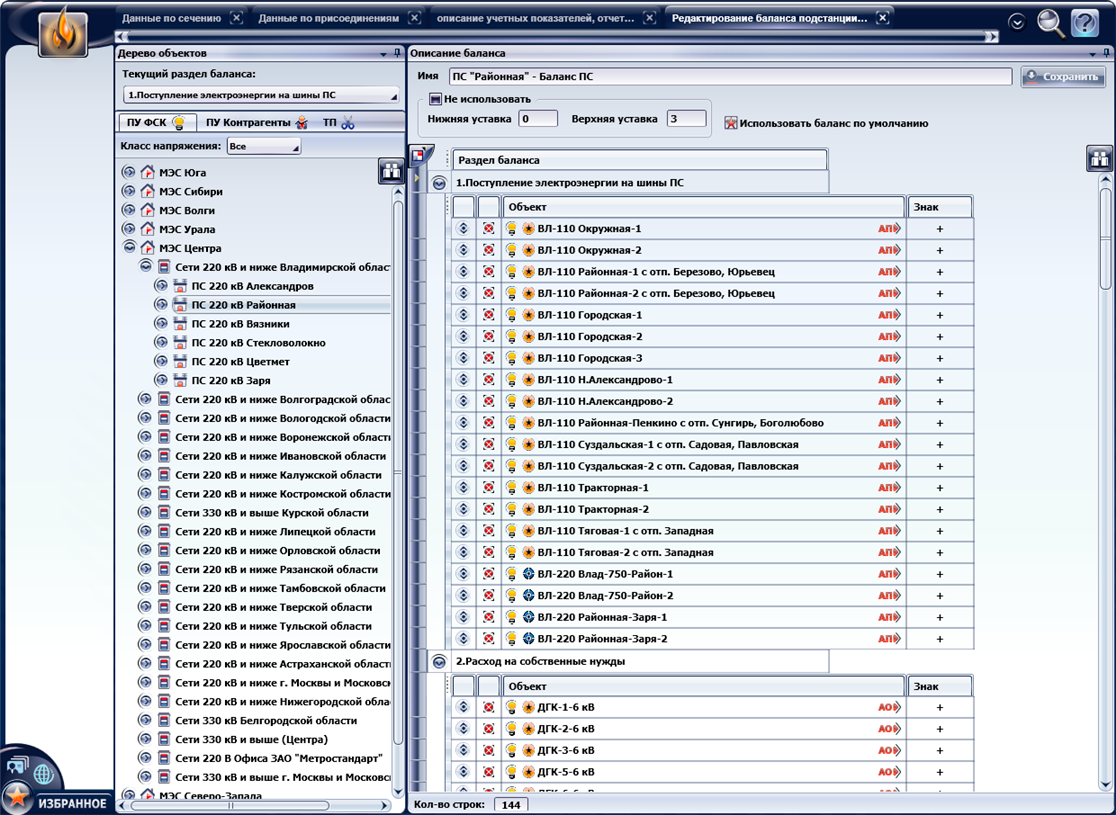The height and width of the screenshot is (815, 1116).
Task: Click the binoculars icon in balance description panel
Action: (x=1099, y=158)
